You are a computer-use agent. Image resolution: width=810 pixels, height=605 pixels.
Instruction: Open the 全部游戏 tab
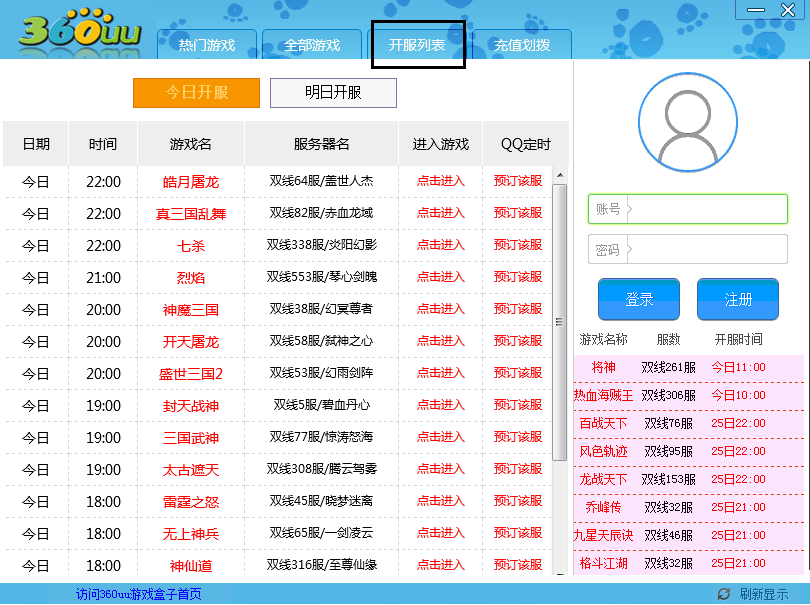coord(312,45)
